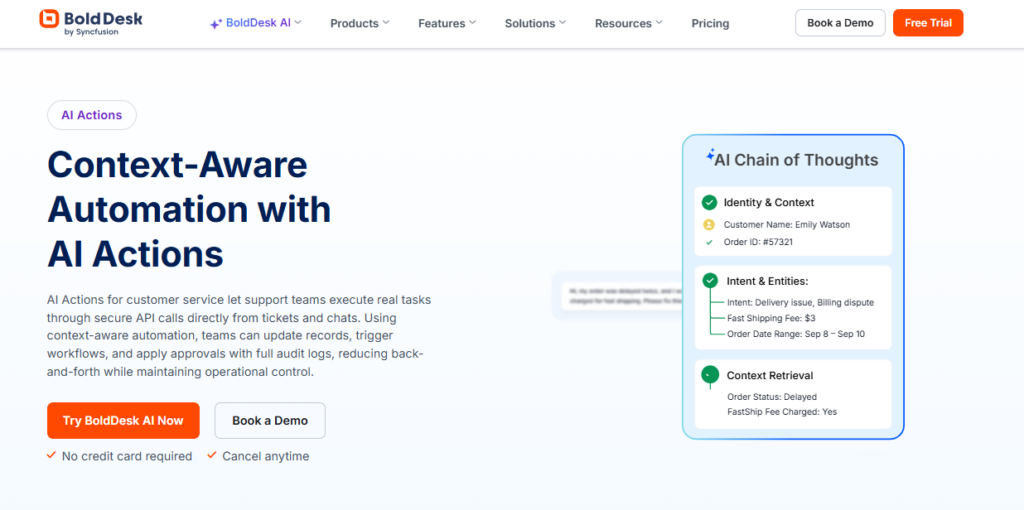Click the sparkle icon in AI Chain of Thoughts

point(711,156)
